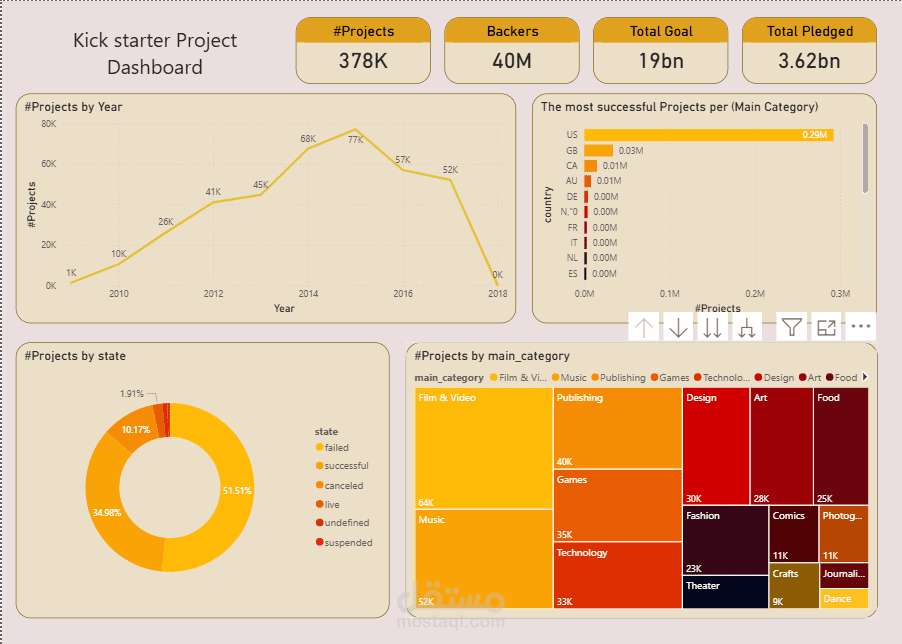The height and width of the screenshot is (644, 902).
Task: Click successful legend color marker
Action: pyautogui.click(x=319, y=465)
